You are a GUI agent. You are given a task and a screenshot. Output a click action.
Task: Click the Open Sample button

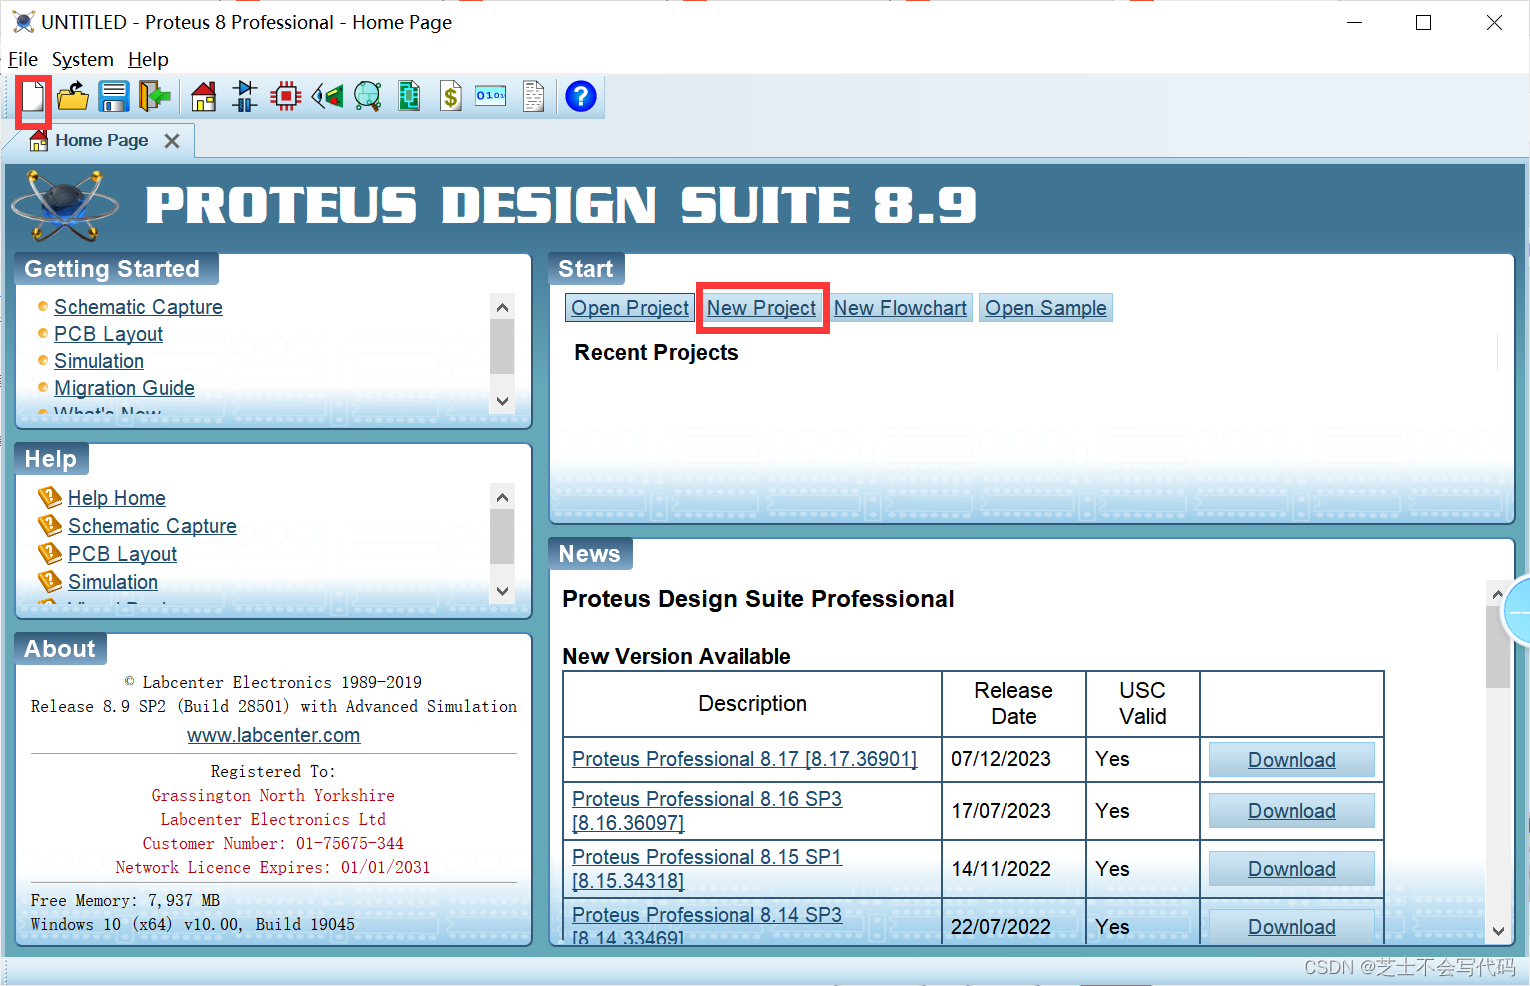click(1046, 308)
